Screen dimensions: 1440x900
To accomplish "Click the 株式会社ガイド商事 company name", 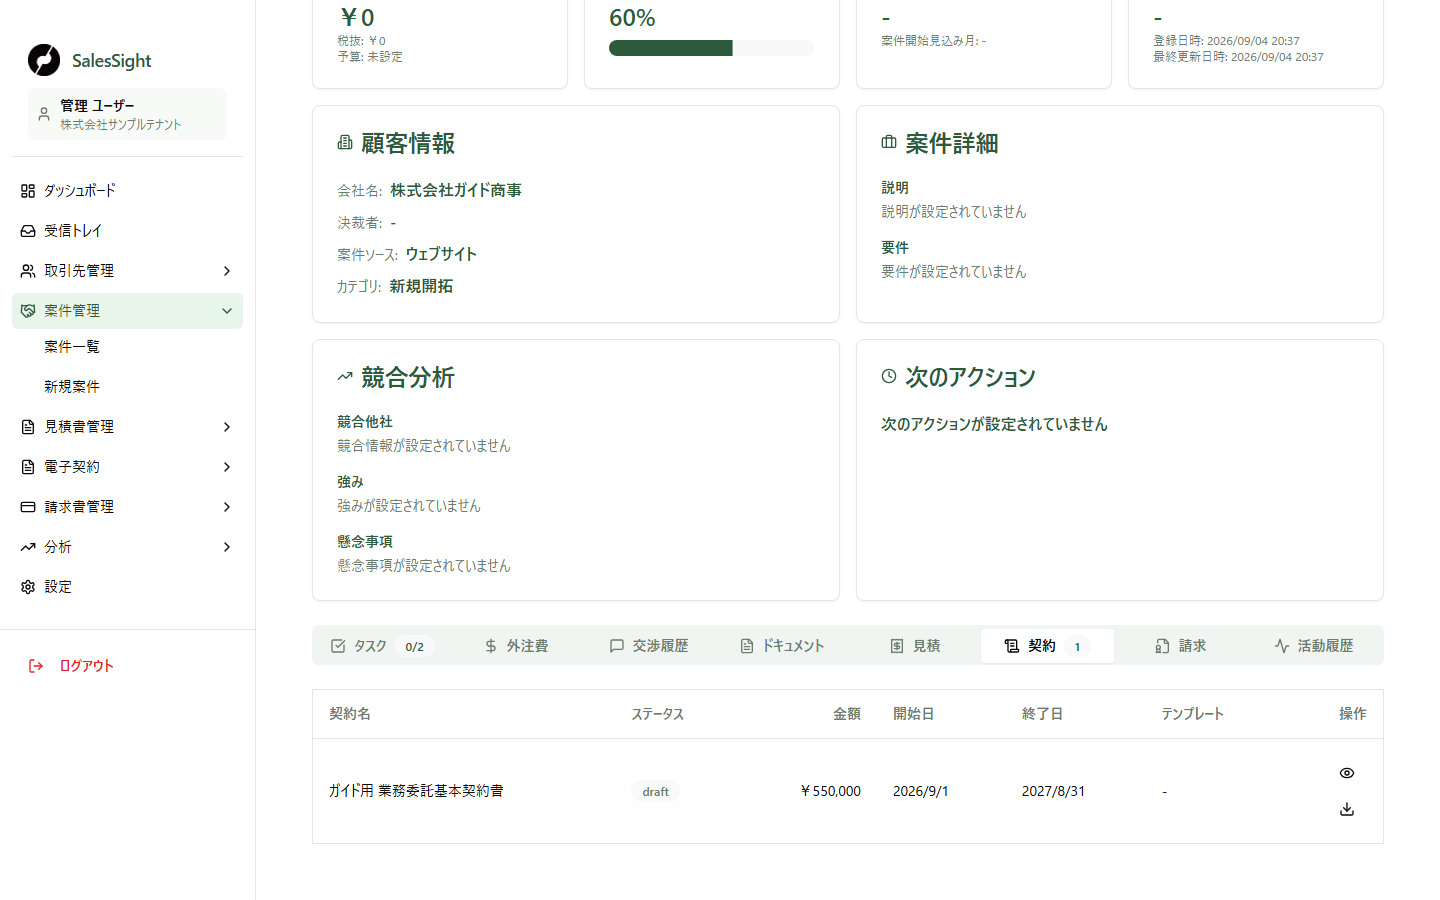I will (456, 190).
